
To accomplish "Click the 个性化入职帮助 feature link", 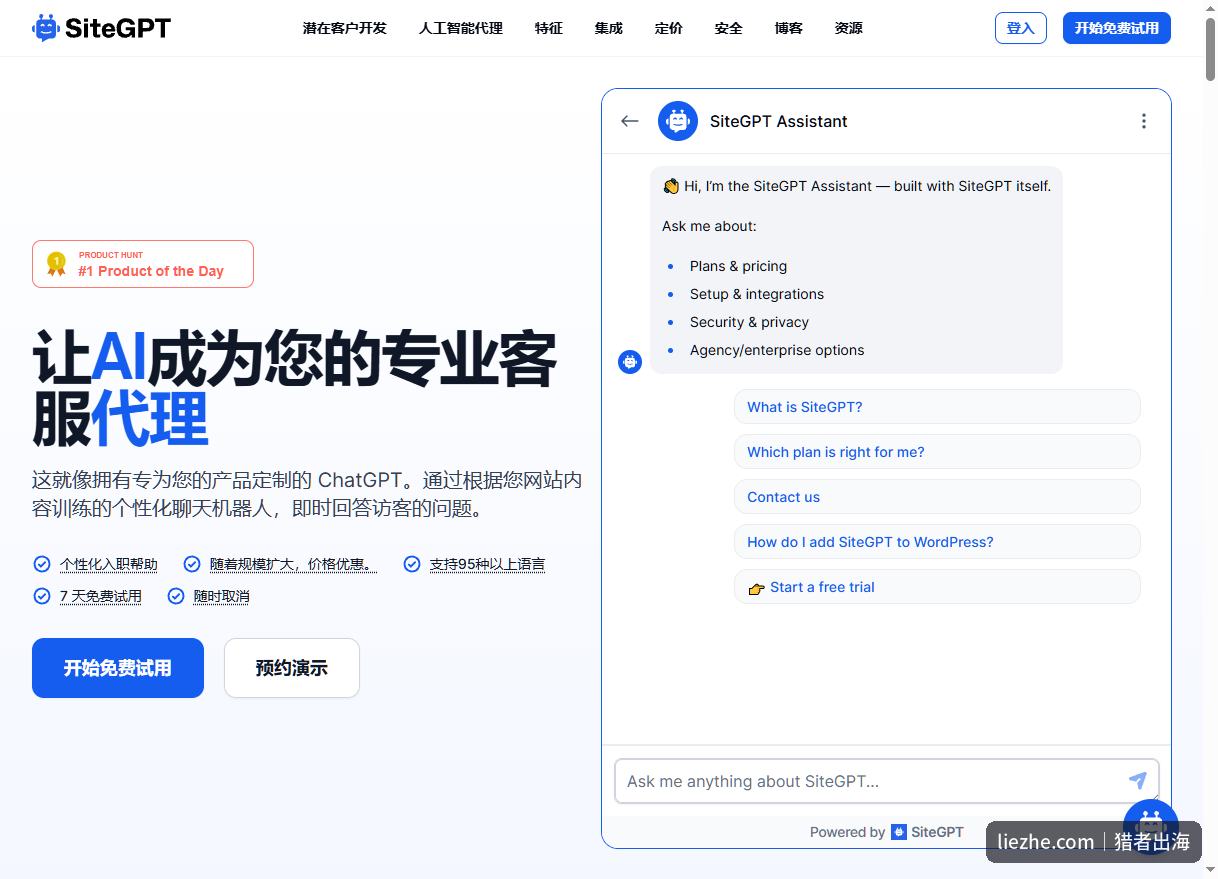I will [109, 565].
